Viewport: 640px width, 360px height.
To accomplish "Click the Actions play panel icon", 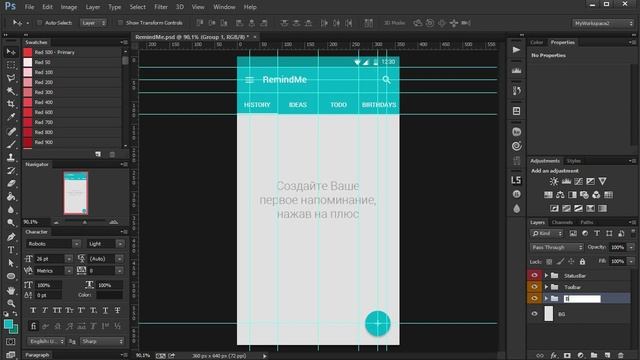I will click(516, 50).
